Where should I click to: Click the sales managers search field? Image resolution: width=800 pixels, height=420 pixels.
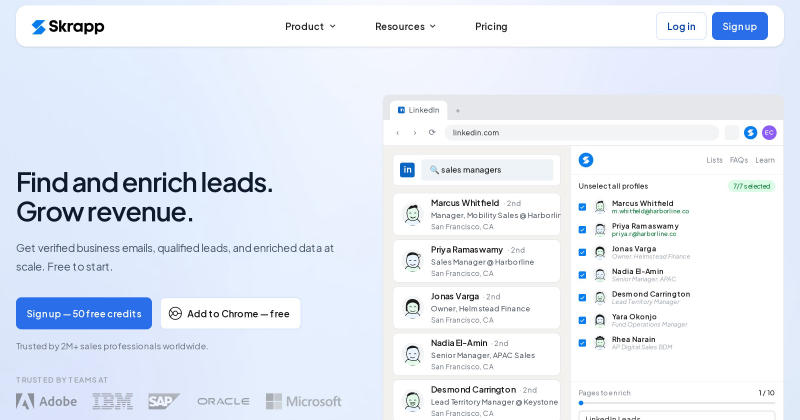click(x=487, y=170)
